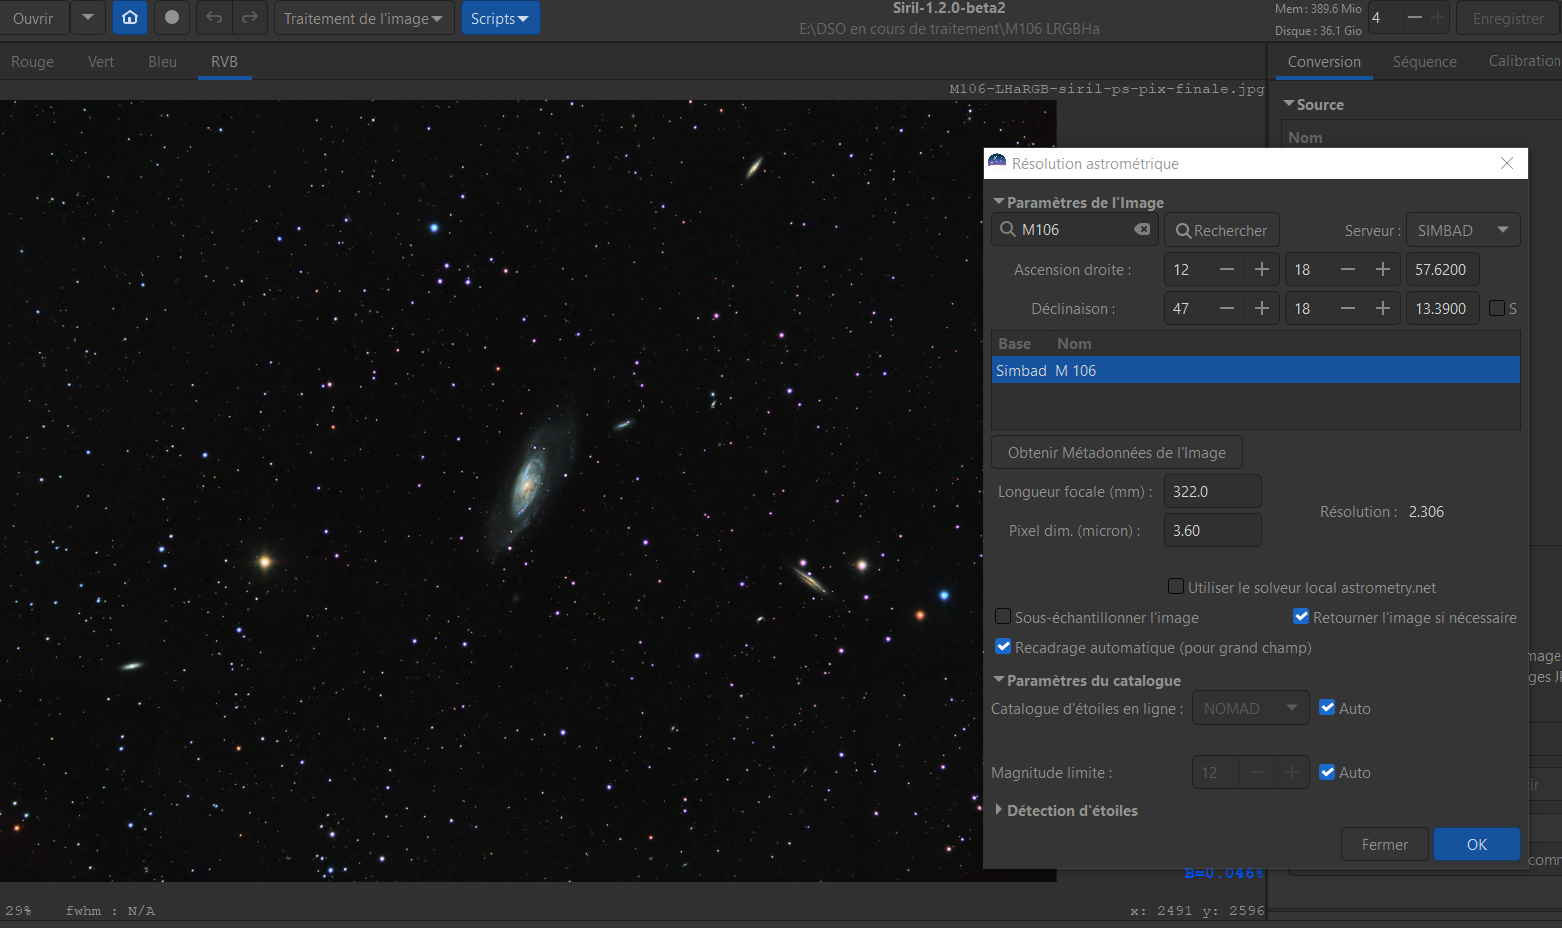
Task: Open the Conversion tab
Action: point(1324,62)
